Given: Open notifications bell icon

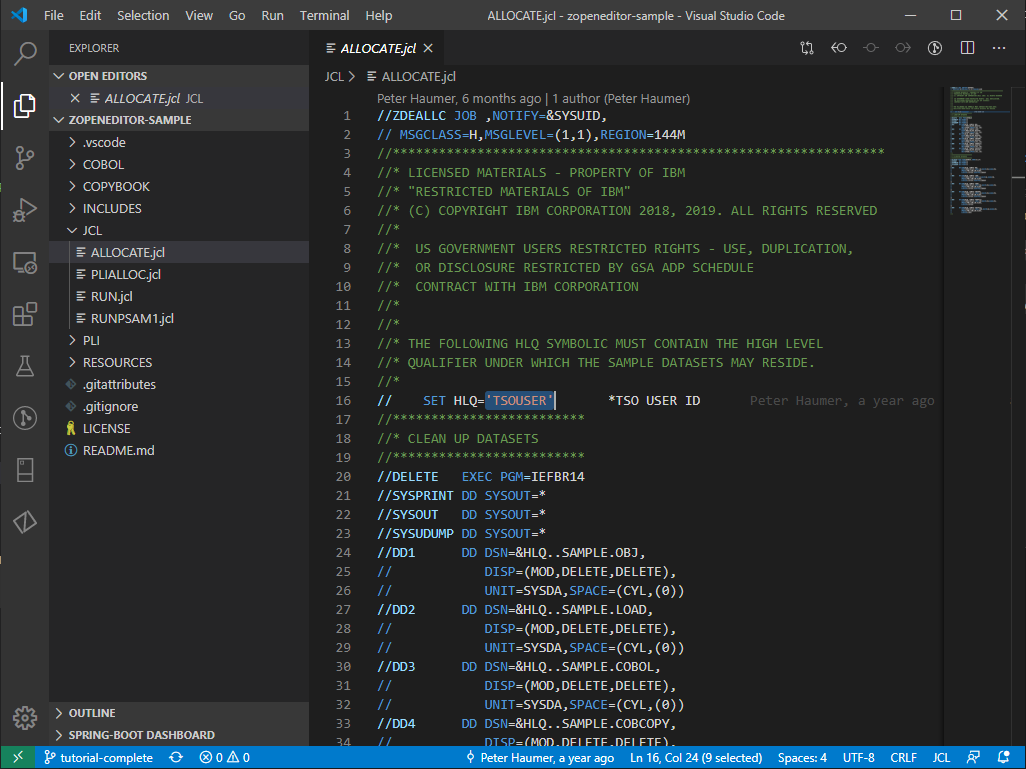Looking at the screenshot, I should click(x=1004, y=757).
